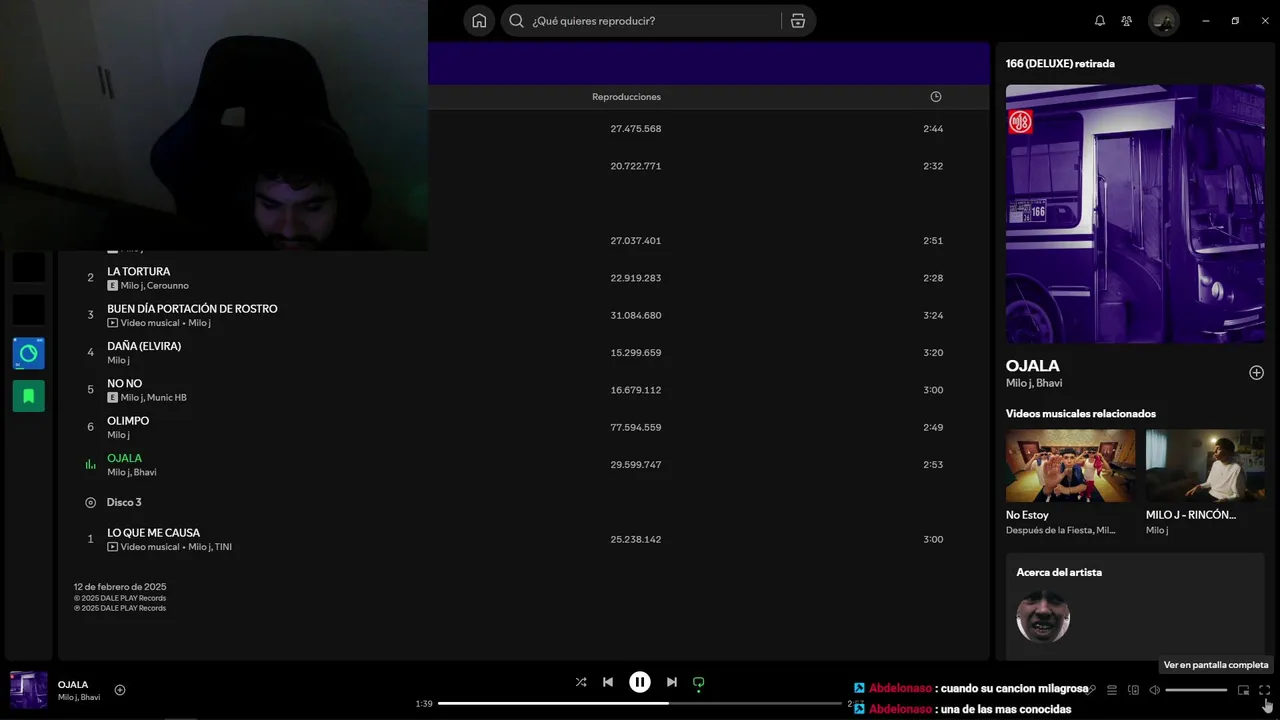Click play count 77.594.559
Screen dimensions: 1280x720
point(635,427)
